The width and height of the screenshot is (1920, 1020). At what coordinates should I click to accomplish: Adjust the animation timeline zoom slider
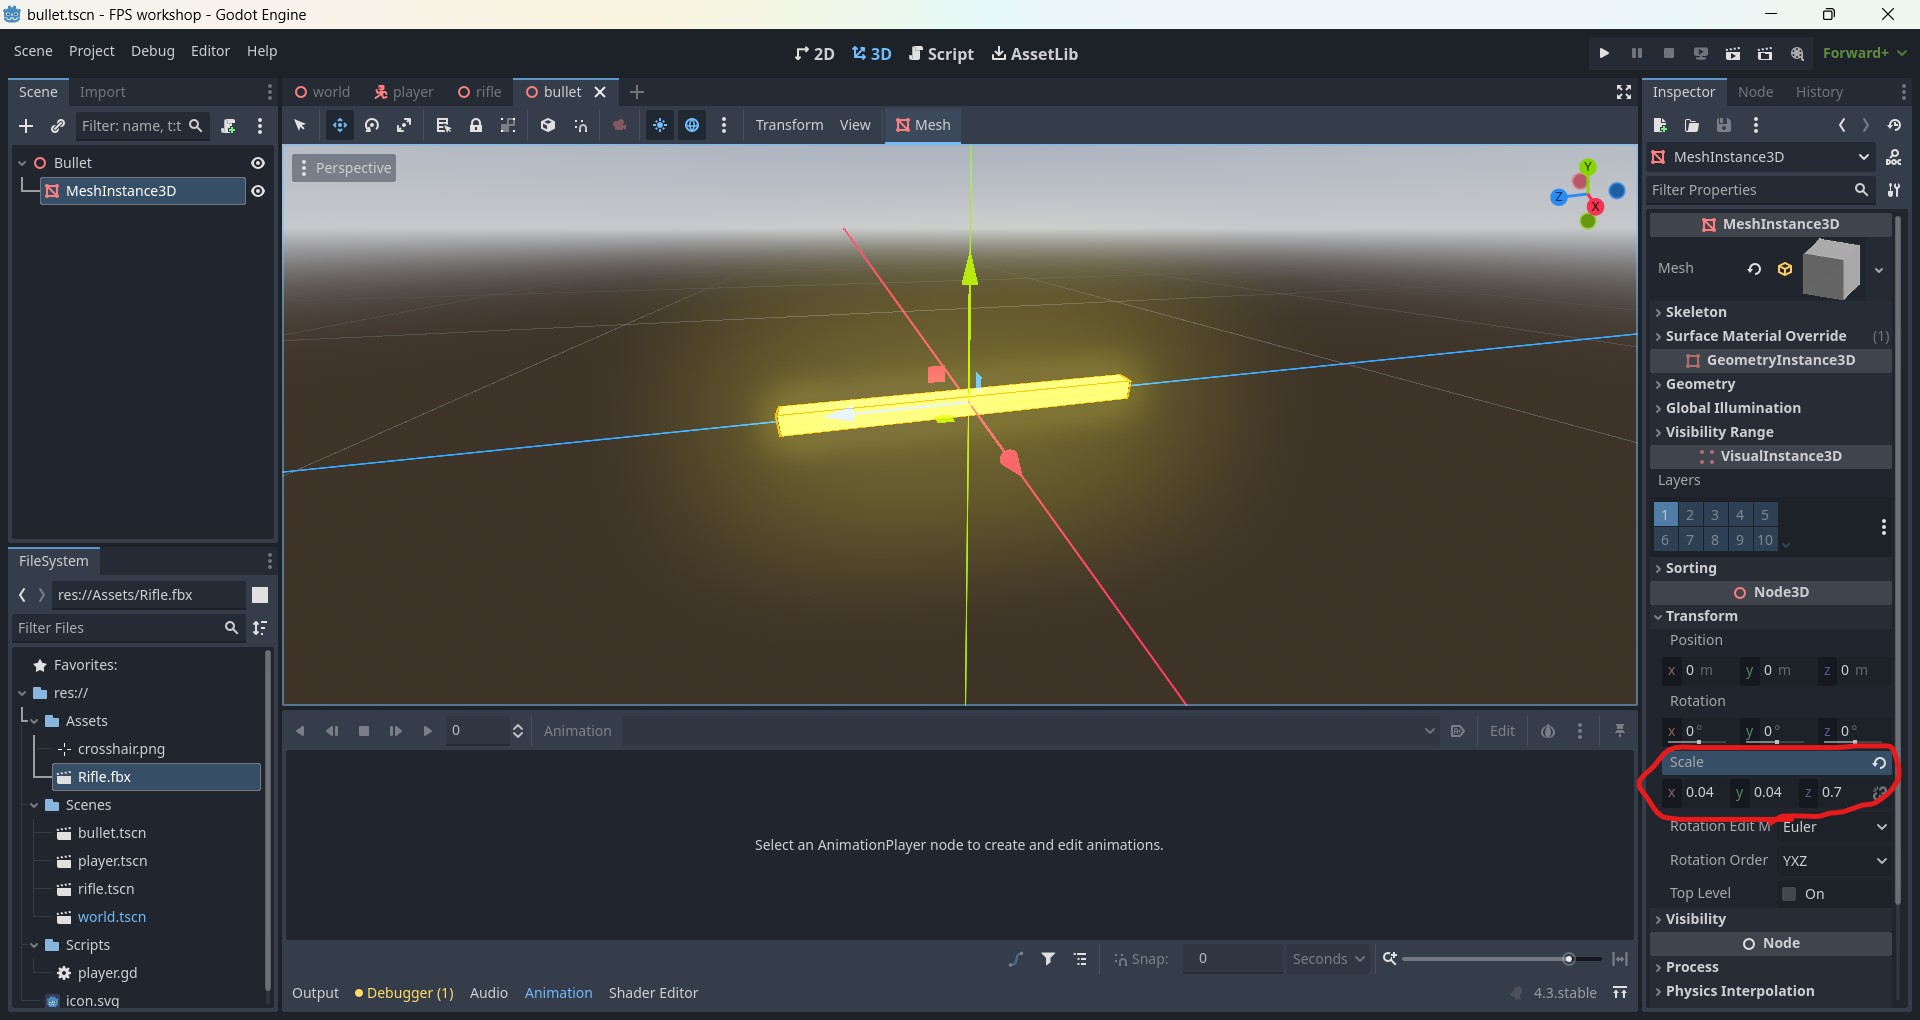(x=1568, y=959)
